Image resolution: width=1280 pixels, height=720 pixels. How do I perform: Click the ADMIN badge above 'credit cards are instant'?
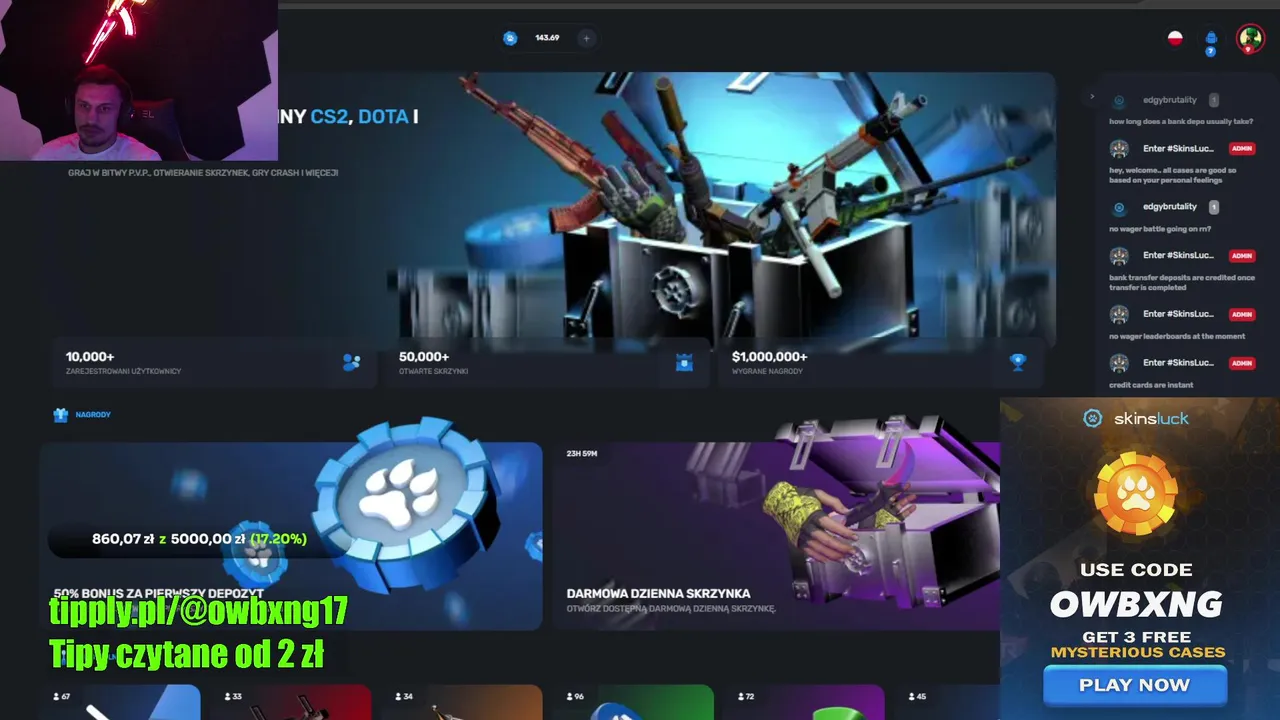coord(1242,363)
